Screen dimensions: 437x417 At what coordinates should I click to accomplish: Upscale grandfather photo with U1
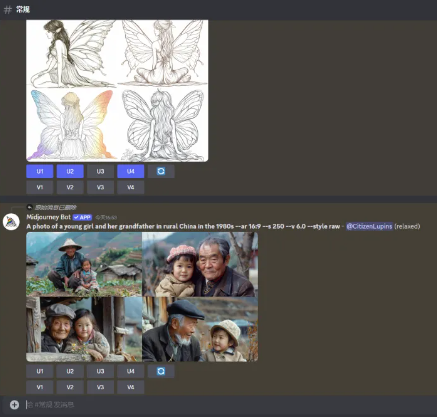click(x=40, y=371)
